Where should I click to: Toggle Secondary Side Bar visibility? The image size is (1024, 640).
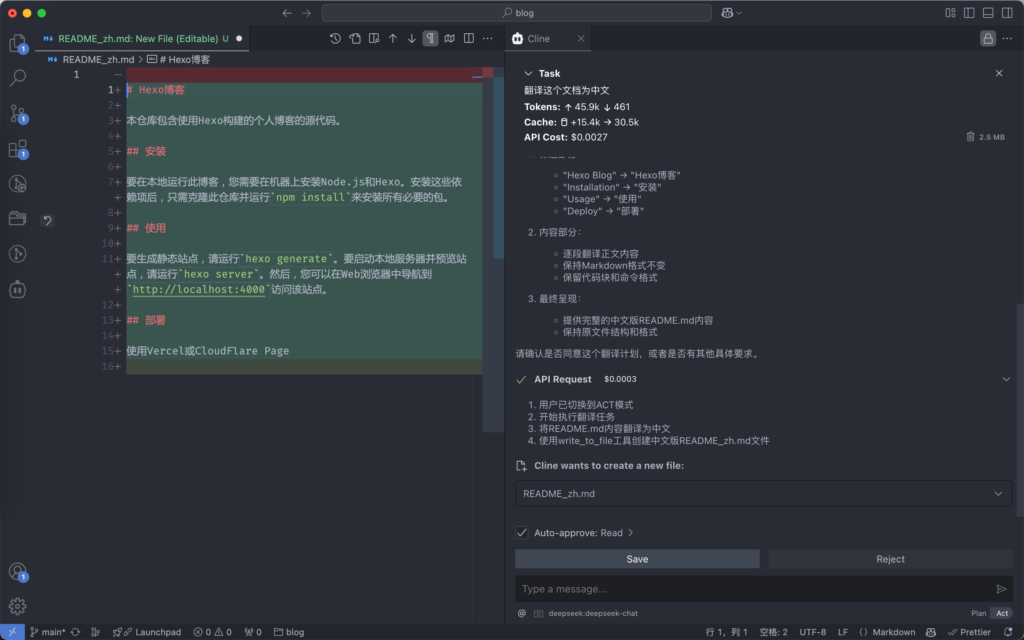point(1007,13)
